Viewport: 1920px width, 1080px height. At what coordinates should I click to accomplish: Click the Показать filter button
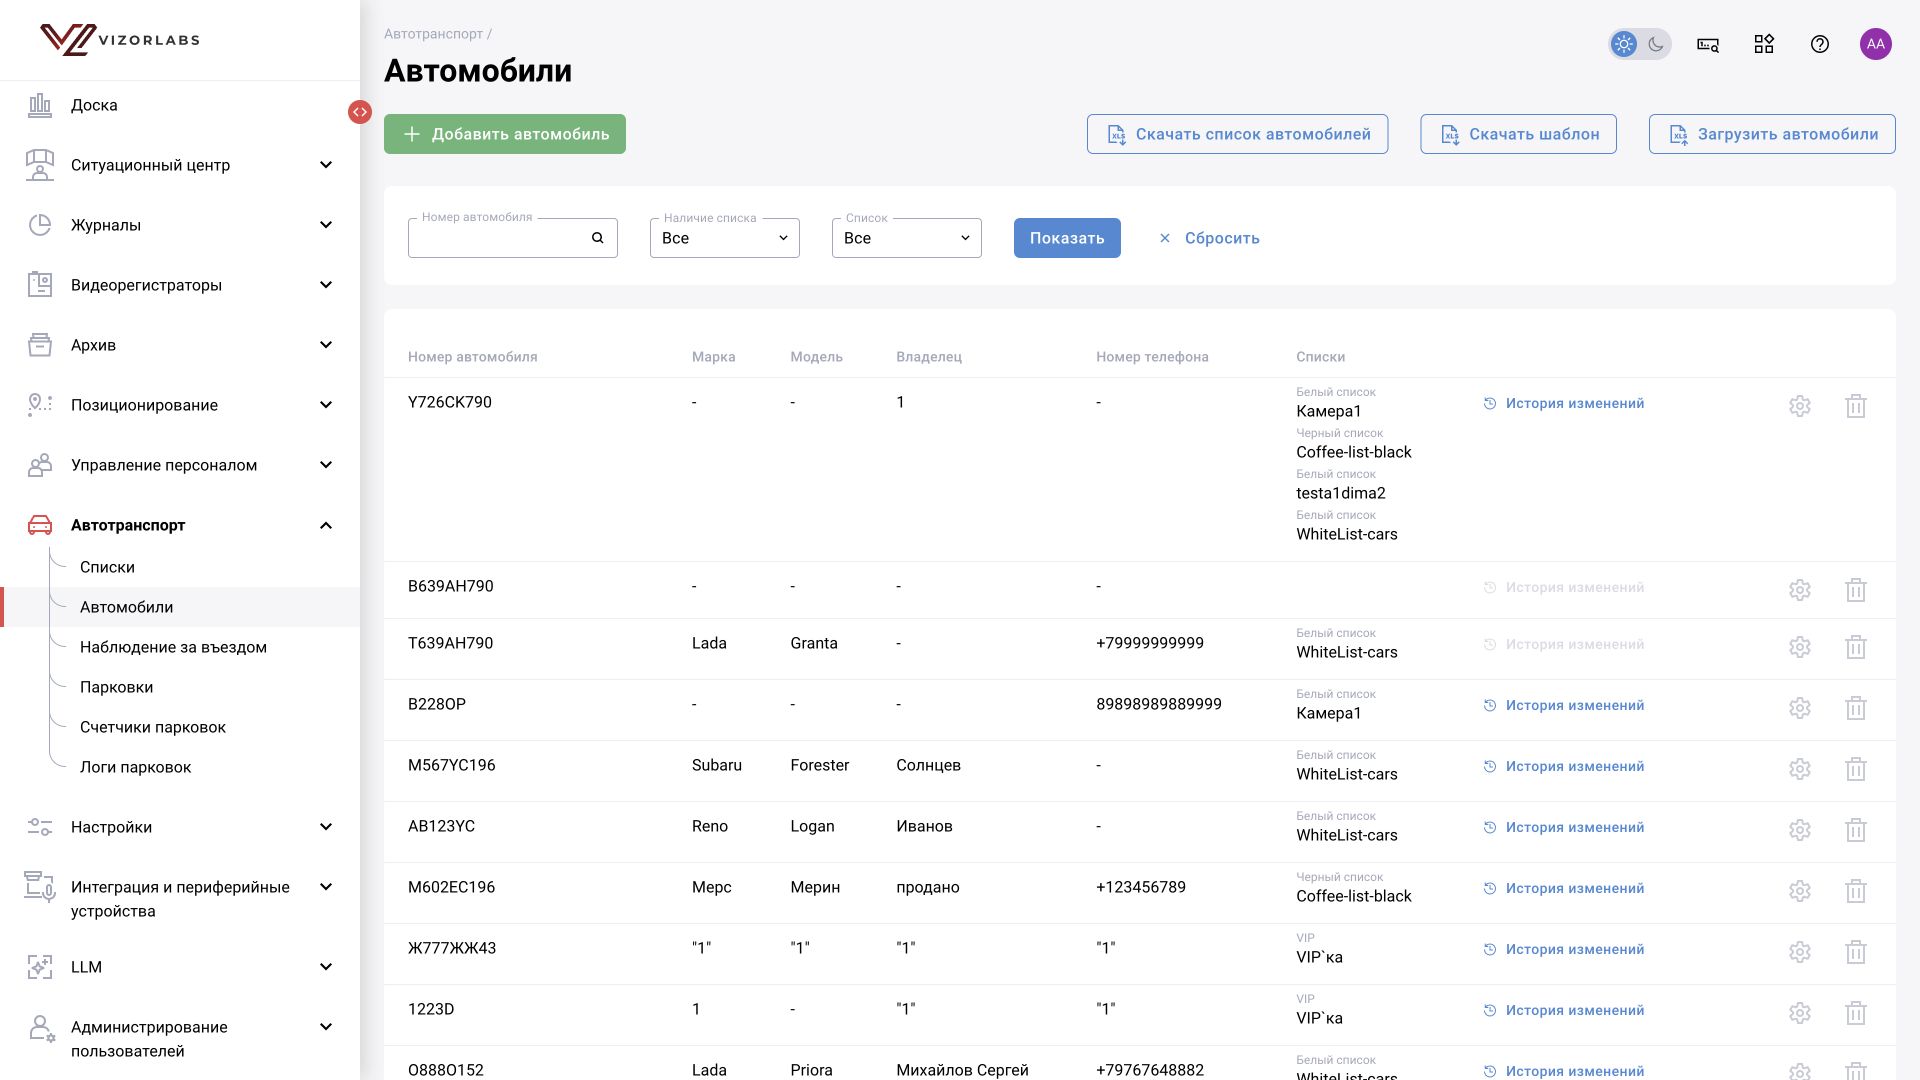[1067, 238]
